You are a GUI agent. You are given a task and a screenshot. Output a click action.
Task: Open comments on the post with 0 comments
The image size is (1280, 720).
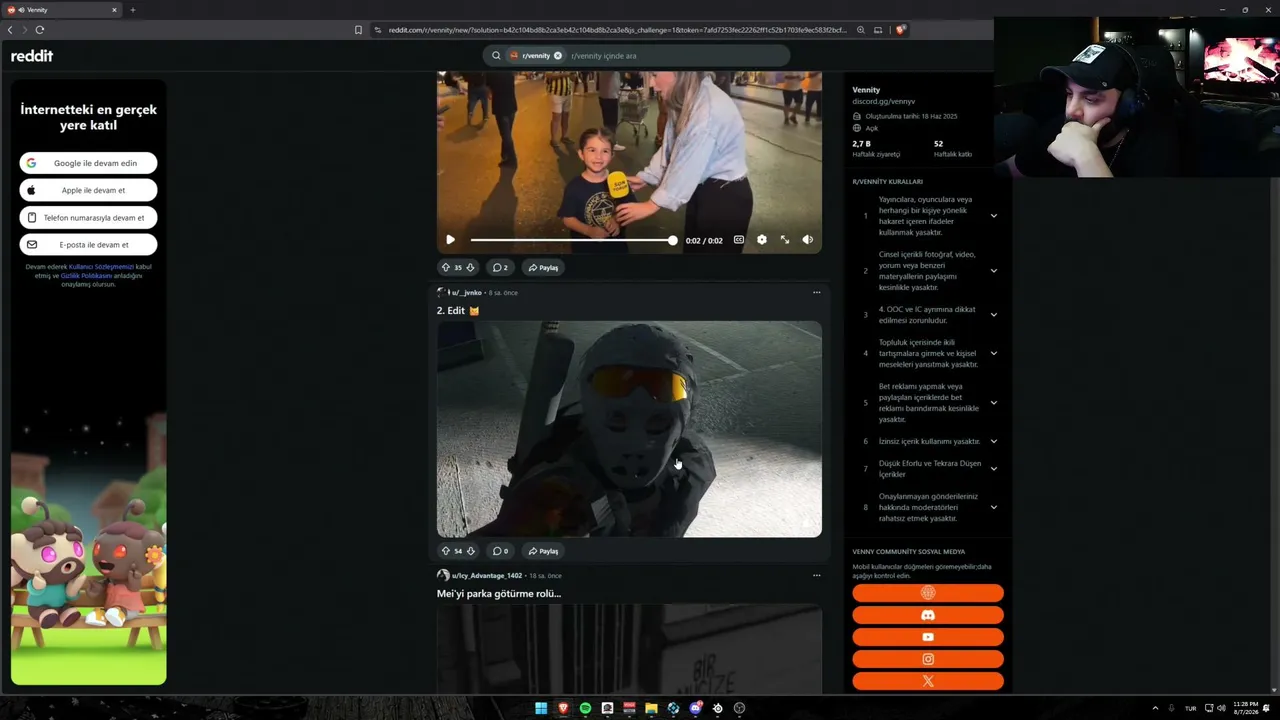pyautogui.click(x=500, y=551)
